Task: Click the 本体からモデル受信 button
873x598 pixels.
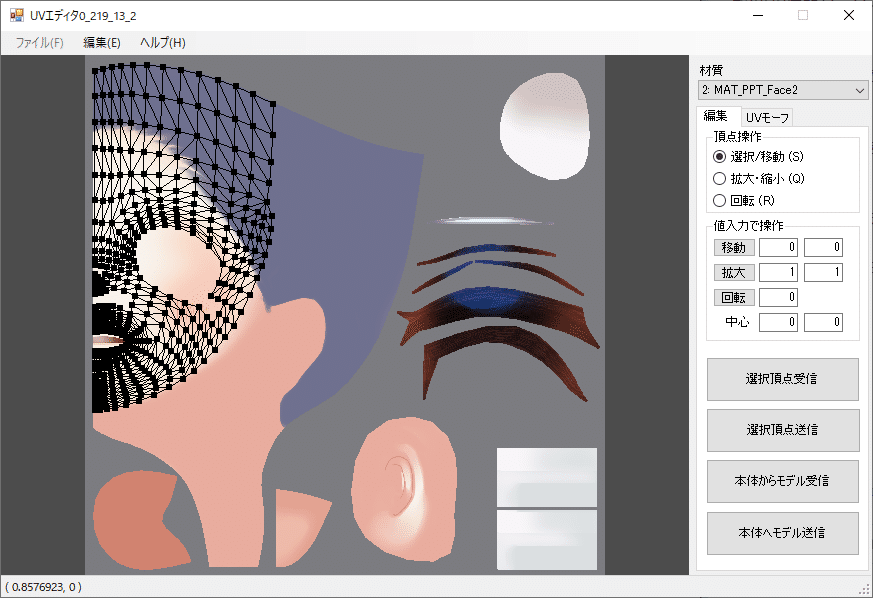Action: (782, 481)
